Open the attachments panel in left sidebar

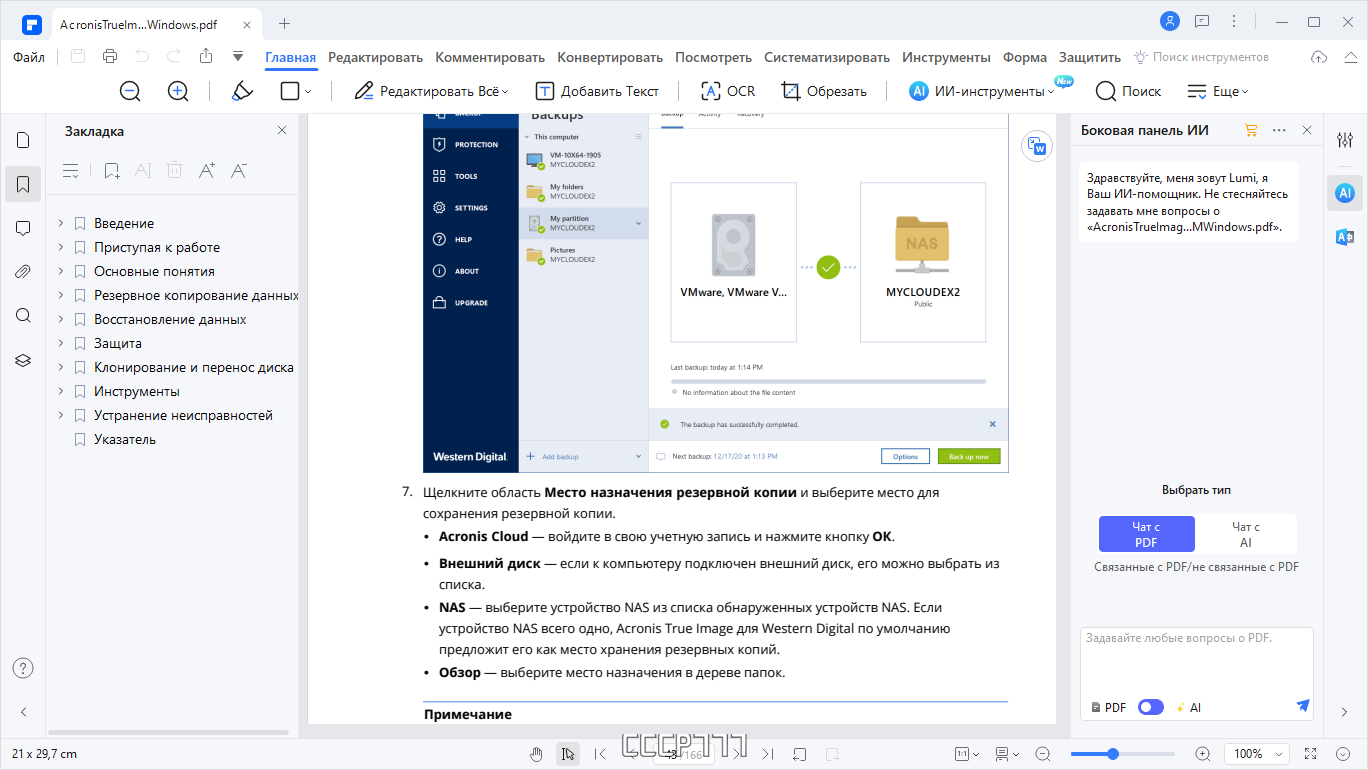click(23, 271)
